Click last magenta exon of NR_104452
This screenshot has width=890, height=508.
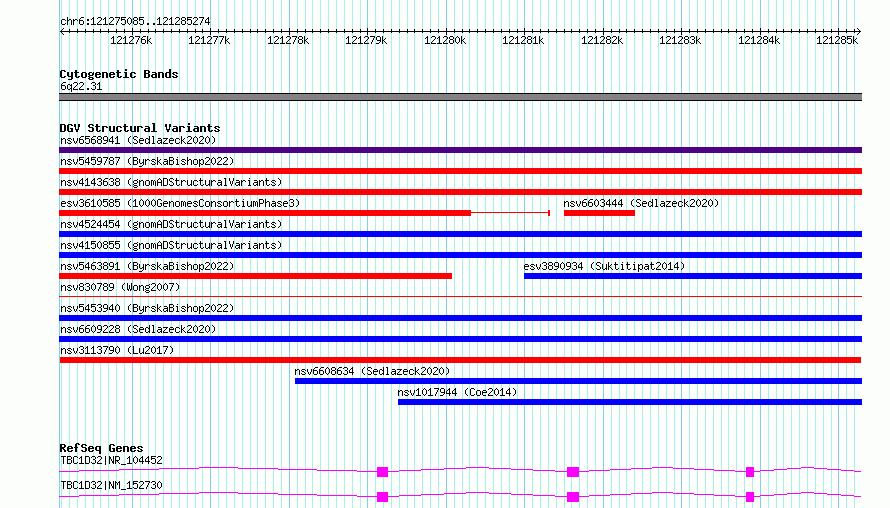(750, 472)
